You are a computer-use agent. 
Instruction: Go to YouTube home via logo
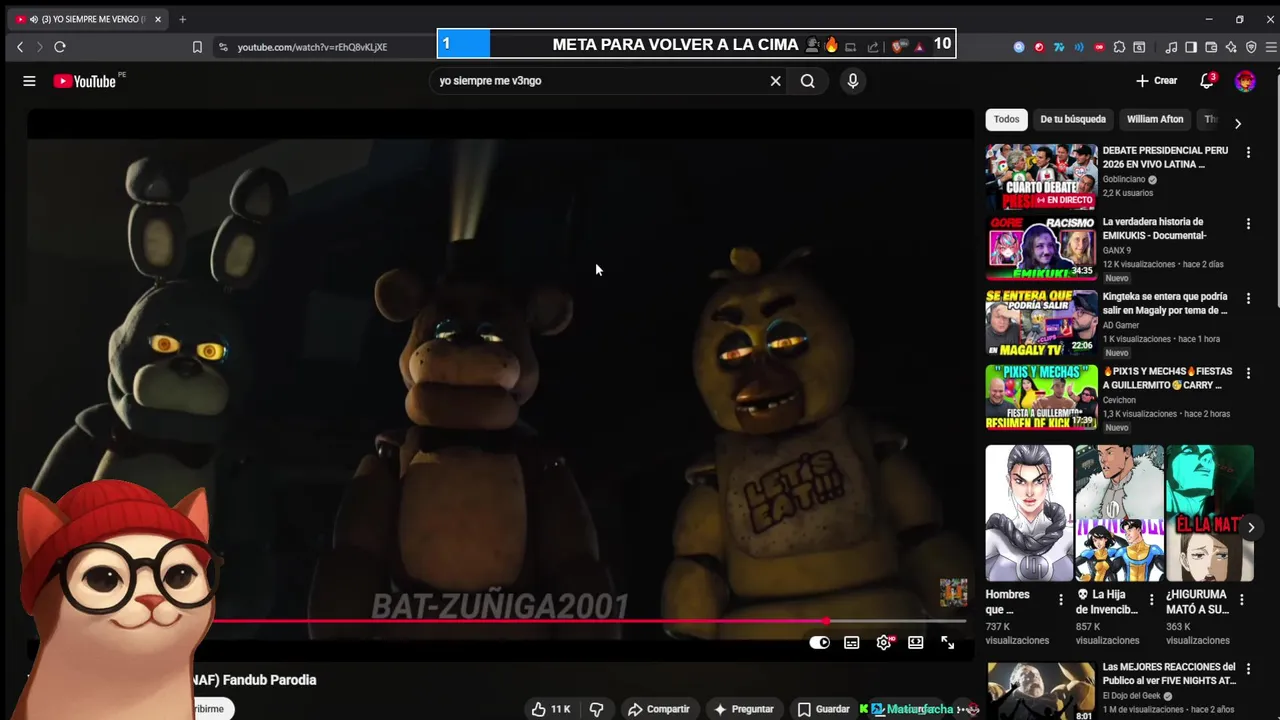85,81
